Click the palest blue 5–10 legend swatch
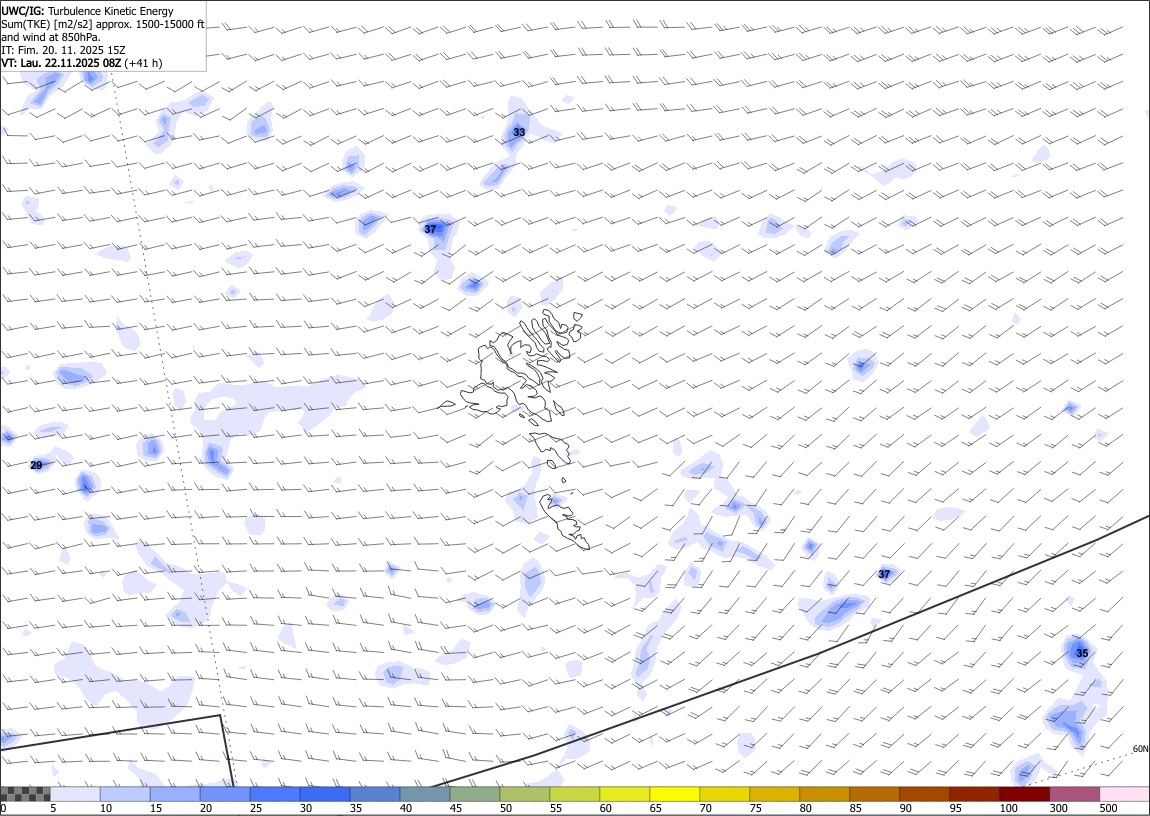 point(76,794)
